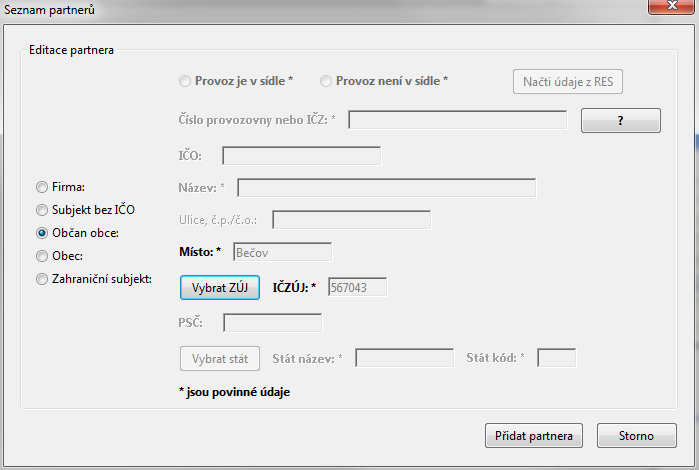
Task: Pick the Obec radio option
Action: pyautogui.click(x=42, y=256)
